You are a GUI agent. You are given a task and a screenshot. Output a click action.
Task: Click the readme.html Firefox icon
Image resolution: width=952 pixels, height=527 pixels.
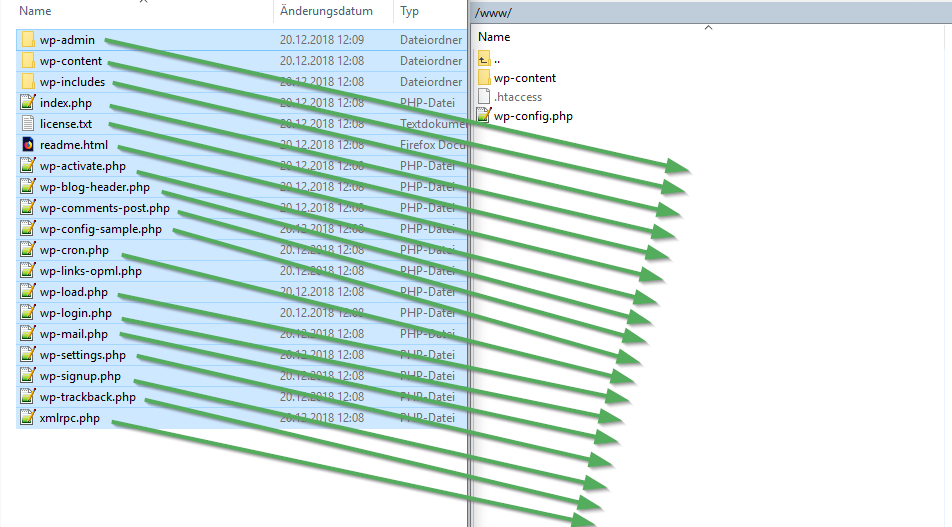28,144
